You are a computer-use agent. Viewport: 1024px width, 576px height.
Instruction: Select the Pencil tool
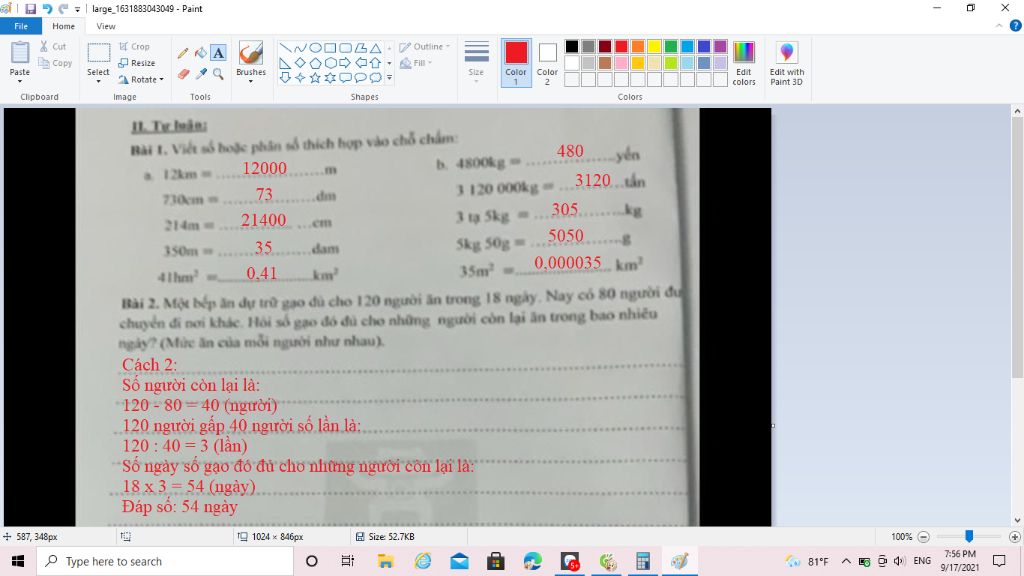(x=183, y=54)
